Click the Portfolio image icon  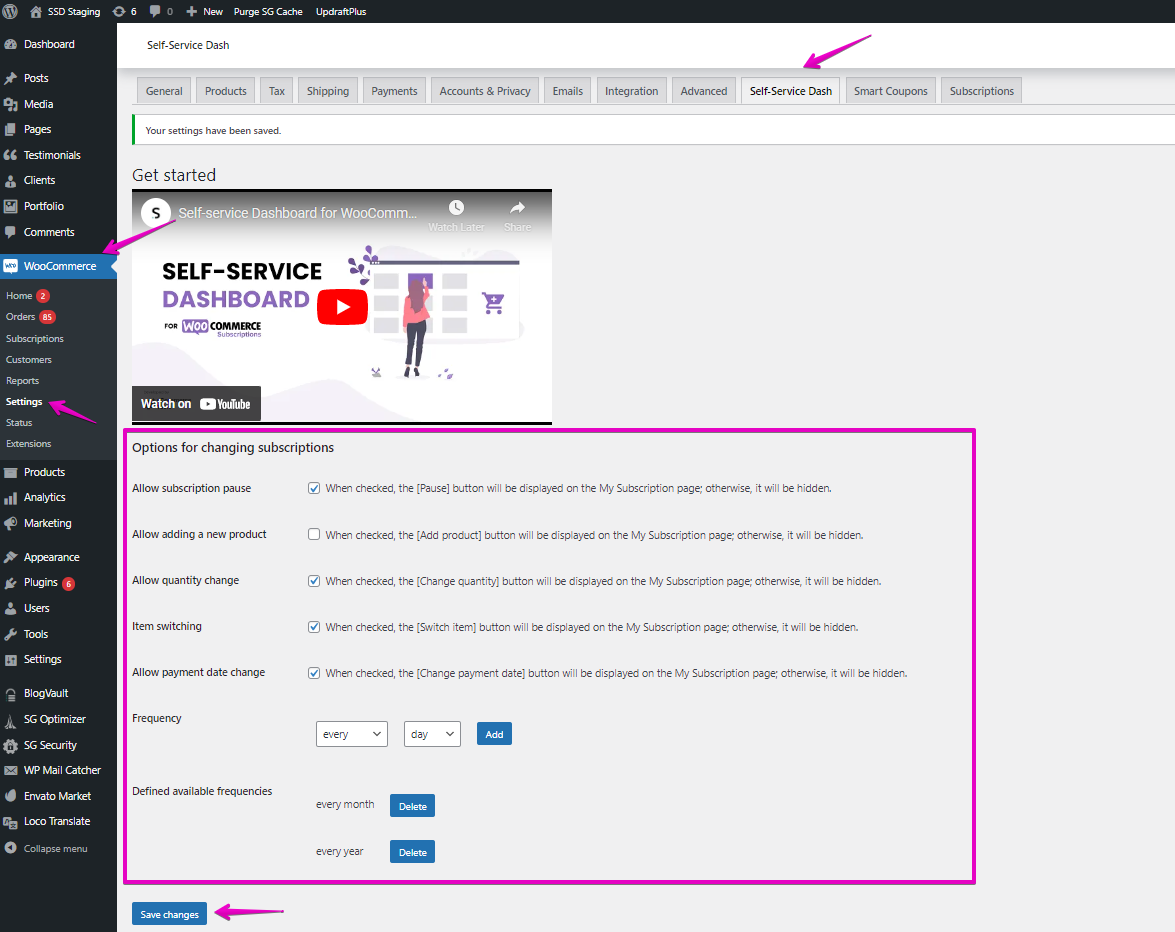[x=10, y=206]
